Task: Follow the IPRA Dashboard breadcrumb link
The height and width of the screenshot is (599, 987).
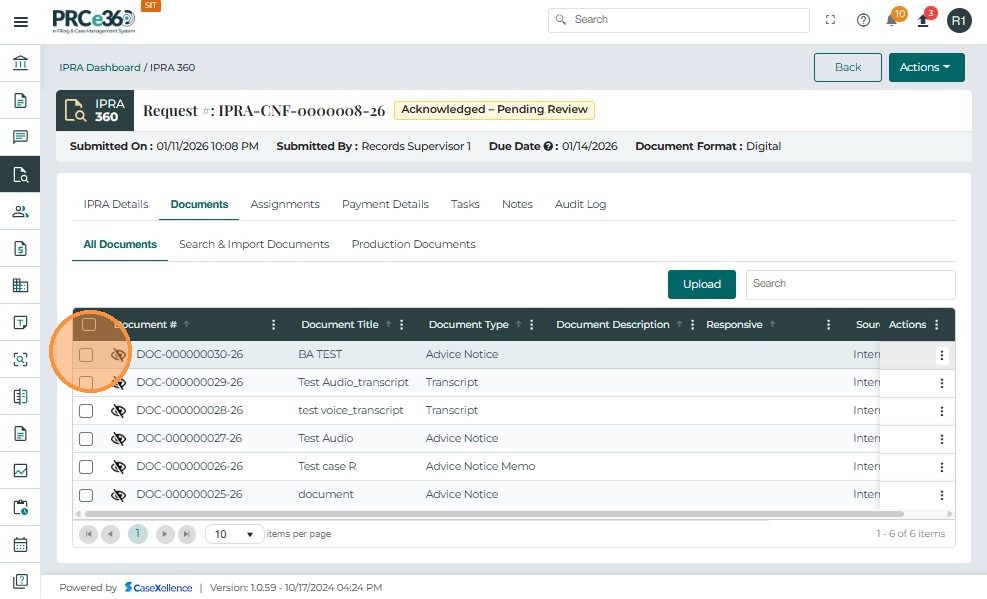Action: click(x=100, y=68)
